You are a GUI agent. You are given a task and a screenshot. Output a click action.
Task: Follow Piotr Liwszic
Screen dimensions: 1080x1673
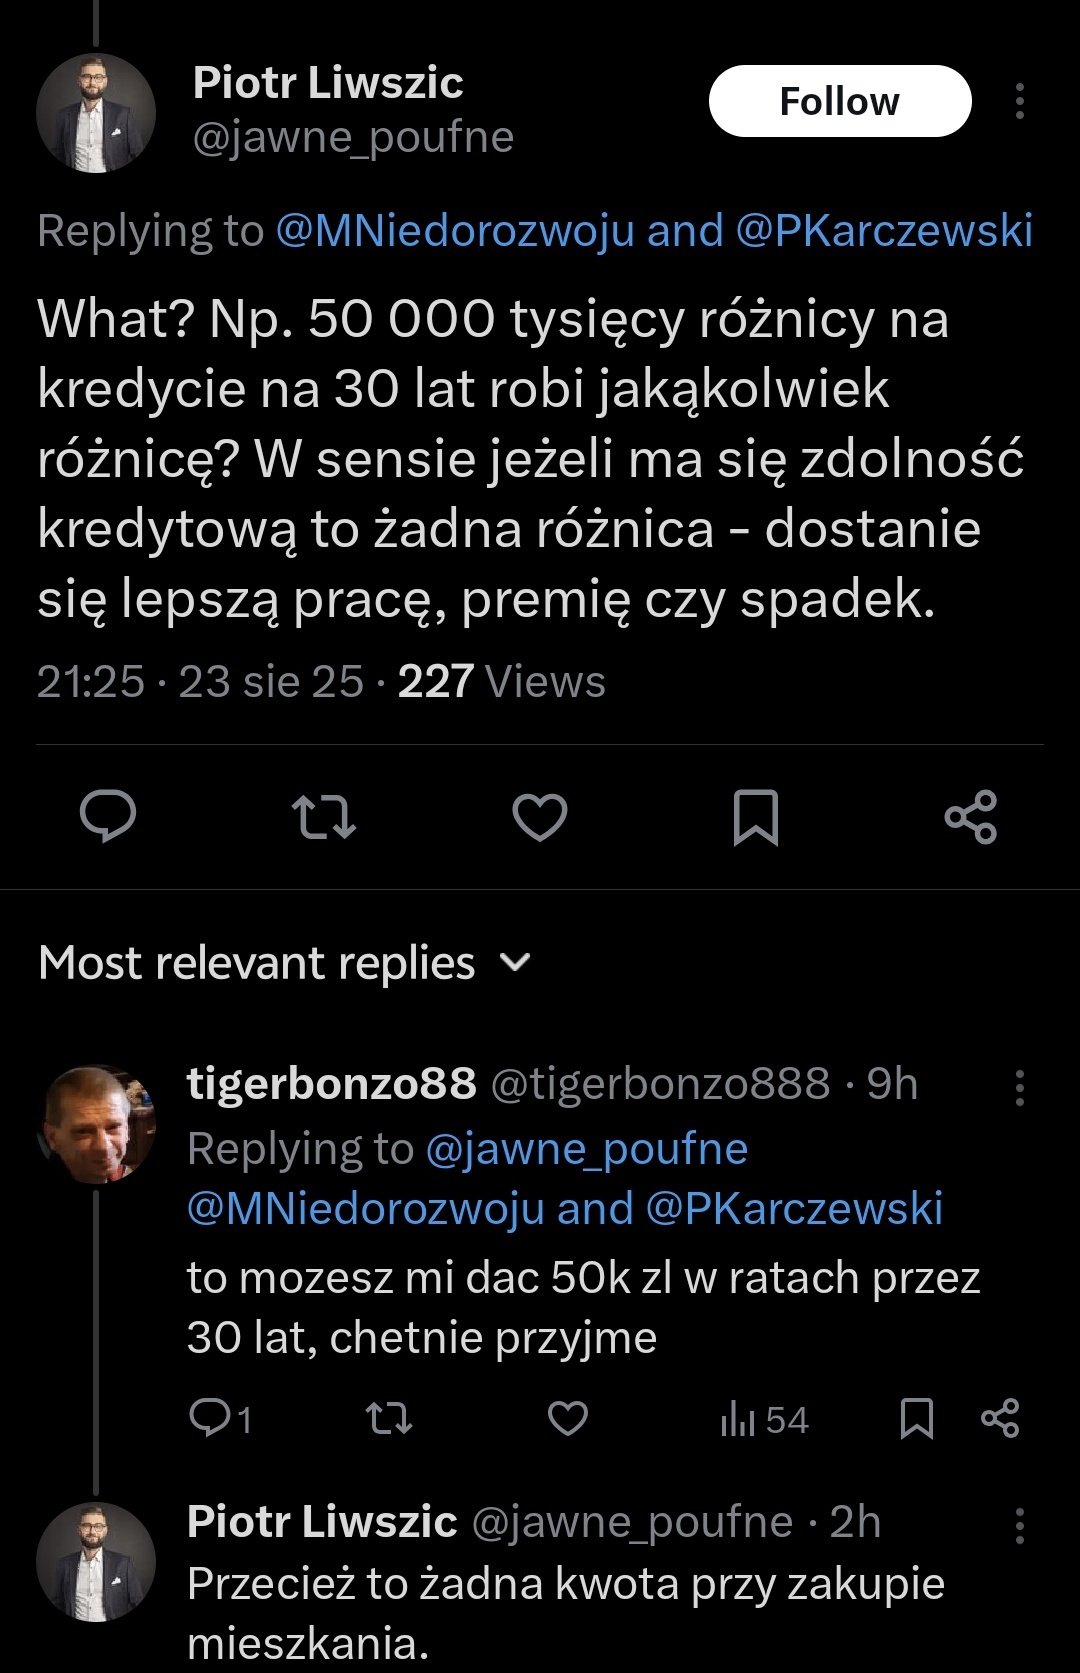coord(840,101)
